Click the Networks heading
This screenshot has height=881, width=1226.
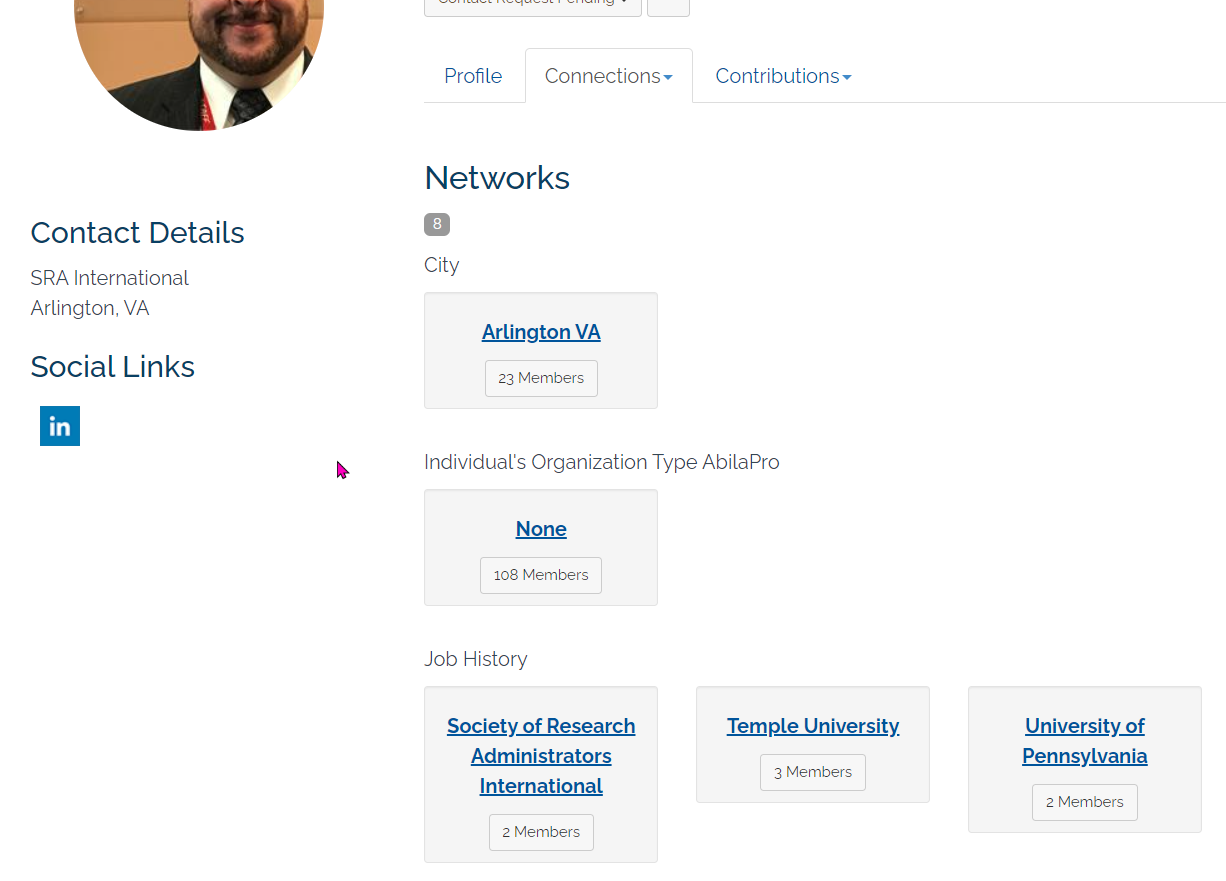pyautogui.click(x=497, y=178)
